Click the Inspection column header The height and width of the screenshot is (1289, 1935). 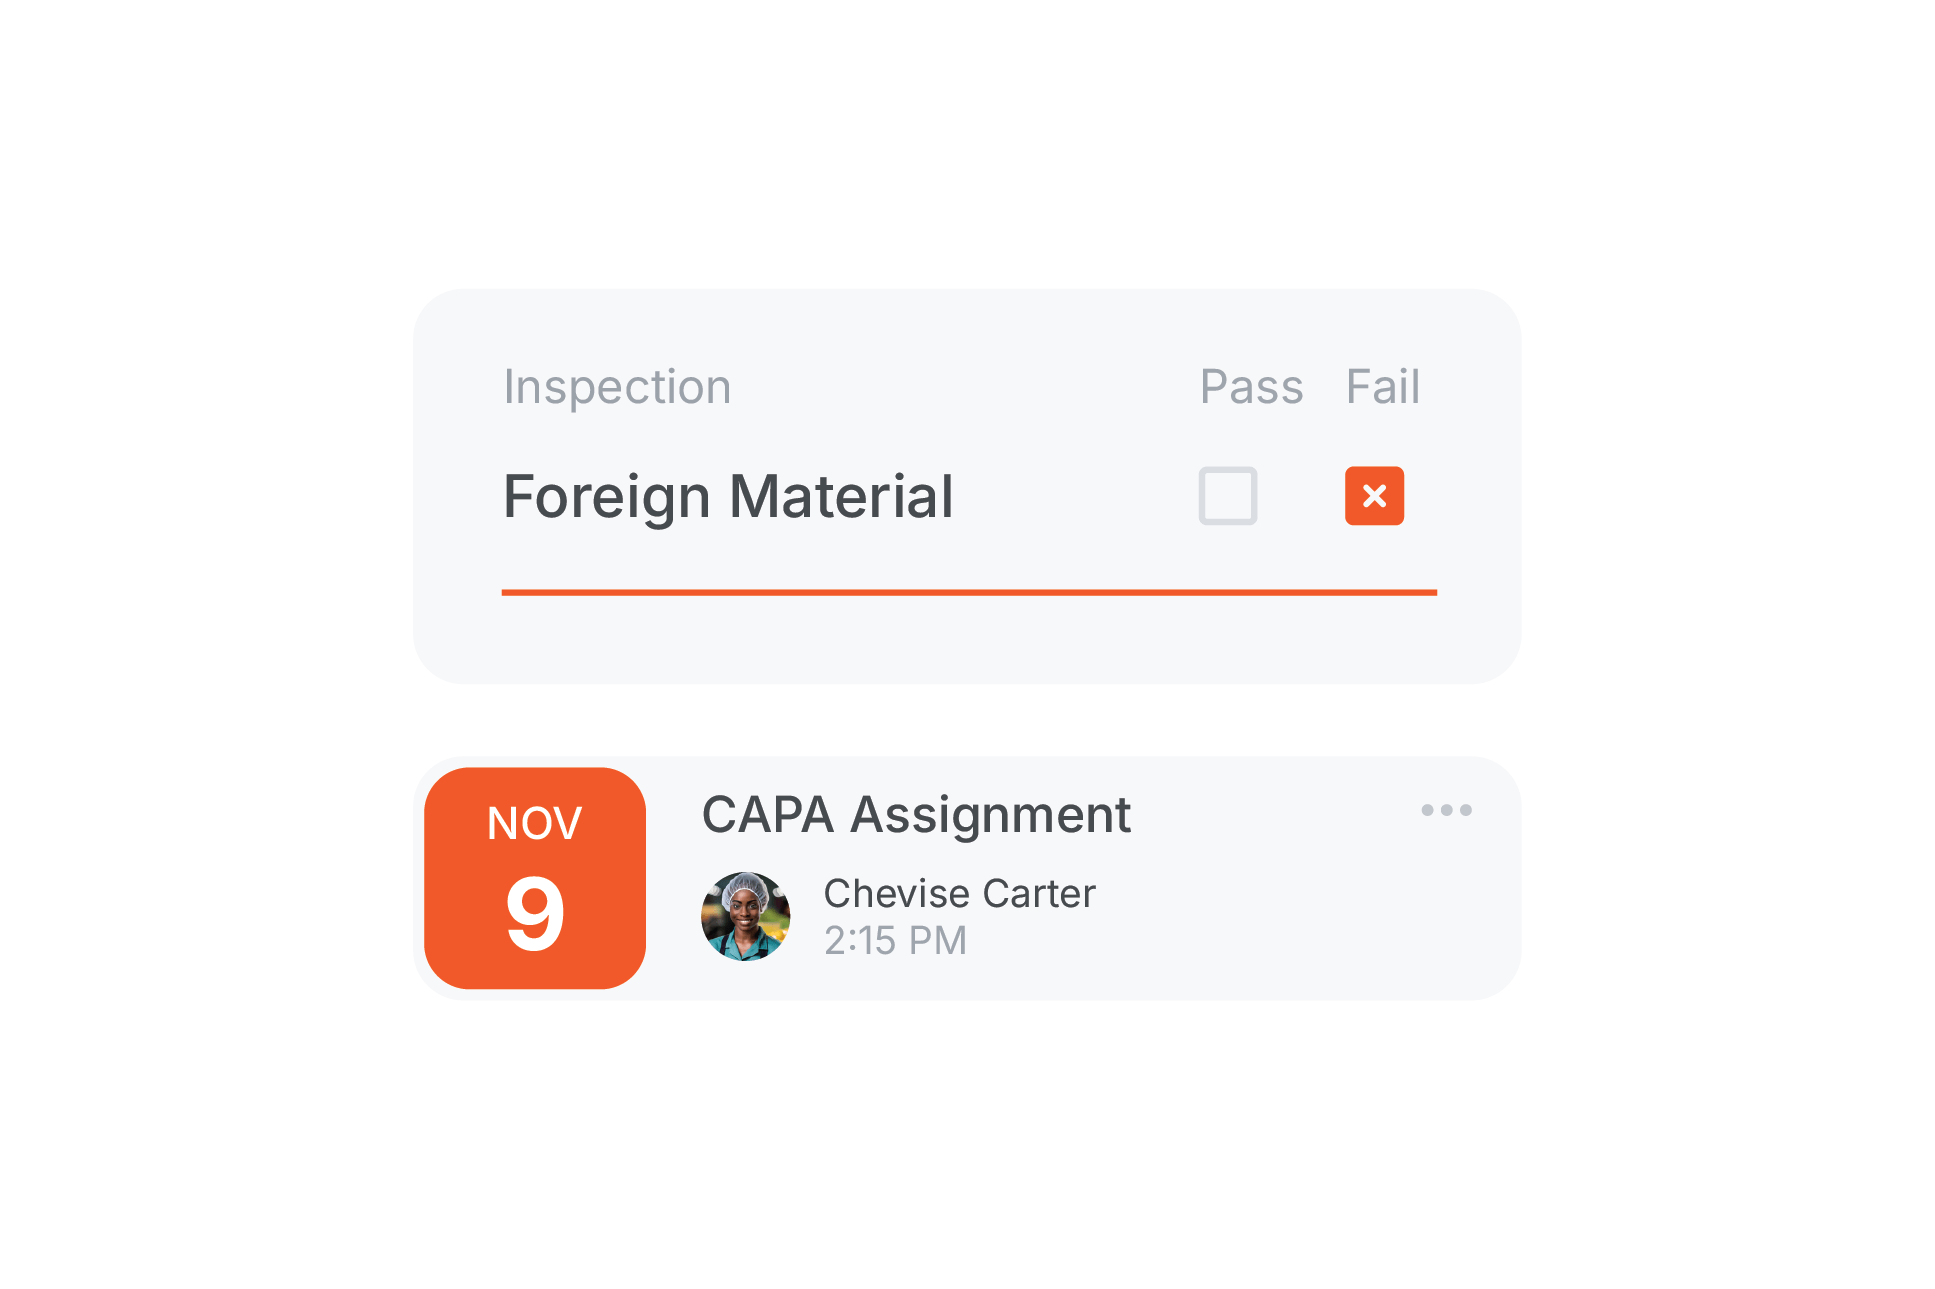pyautogui.click(x=617, y=387)
